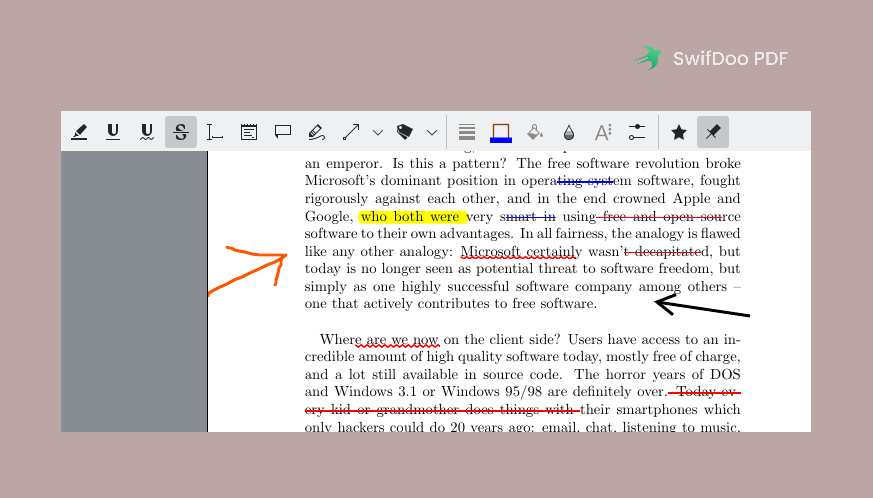This screenshot has width=873, height=498.
Task: Click the black arrow annotation
Action: click(x=702, y=306)
